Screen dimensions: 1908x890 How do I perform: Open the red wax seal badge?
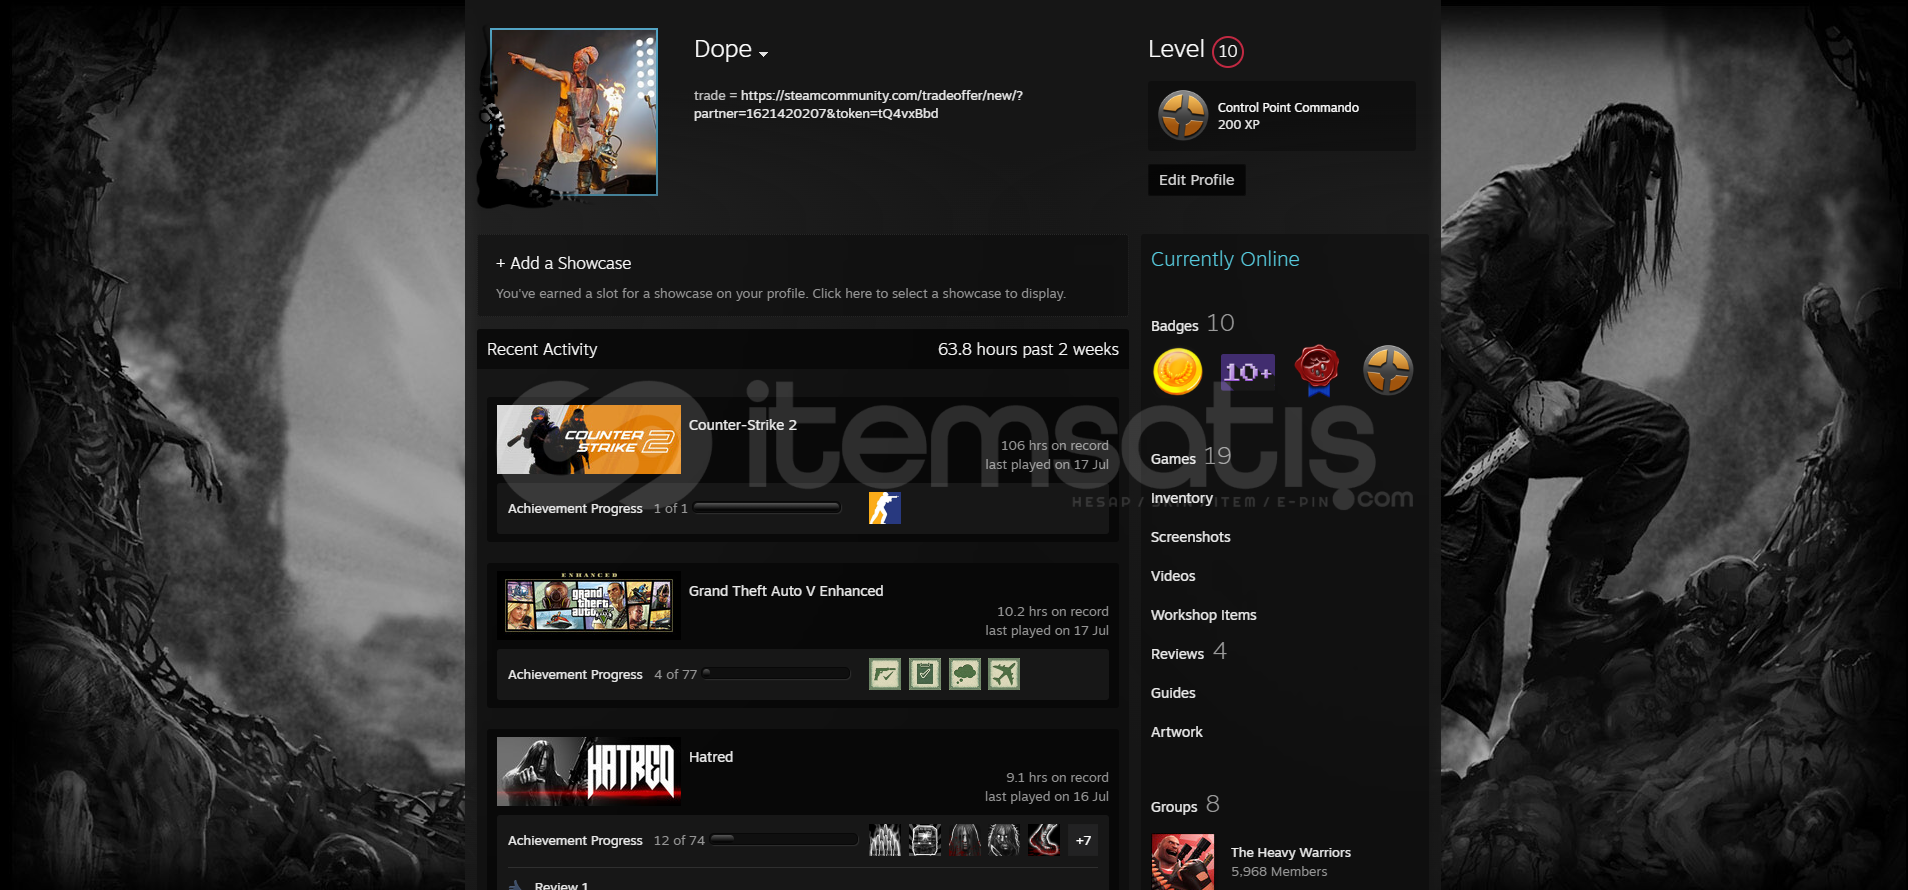[1317, 371]
